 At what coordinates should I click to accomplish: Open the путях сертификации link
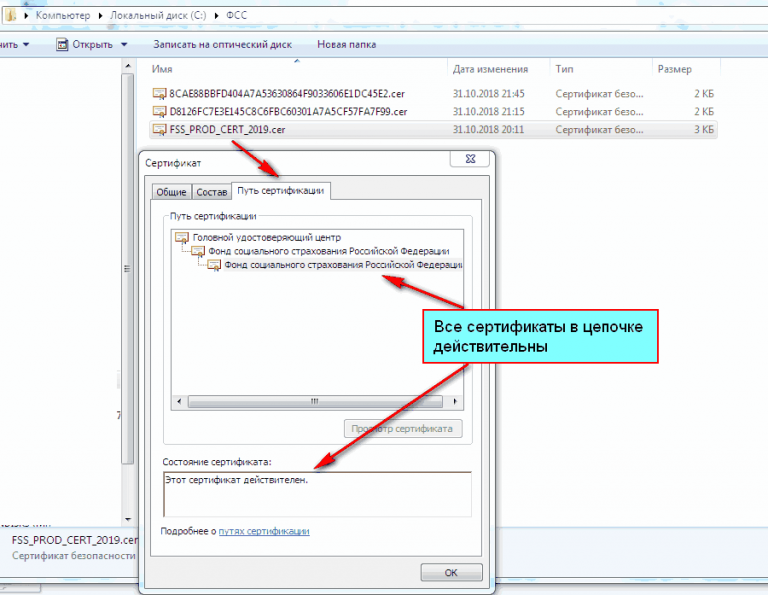coord(264,531)
